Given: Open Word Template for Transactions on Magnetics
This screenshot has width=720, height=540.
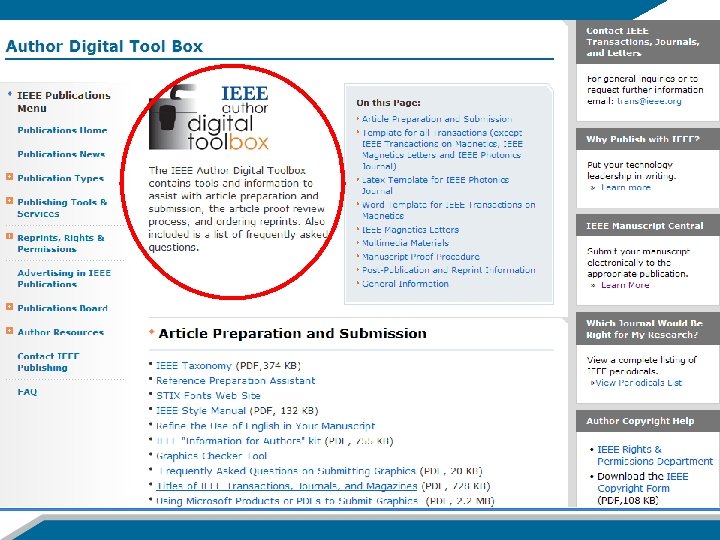Looking at the screenshot, I should point(449,210).
